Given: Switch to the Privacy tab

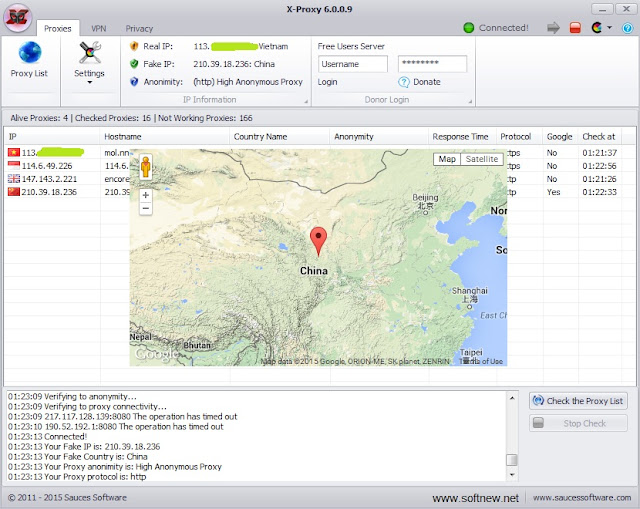Looking at the screenshot, I should tap(139, 29).
